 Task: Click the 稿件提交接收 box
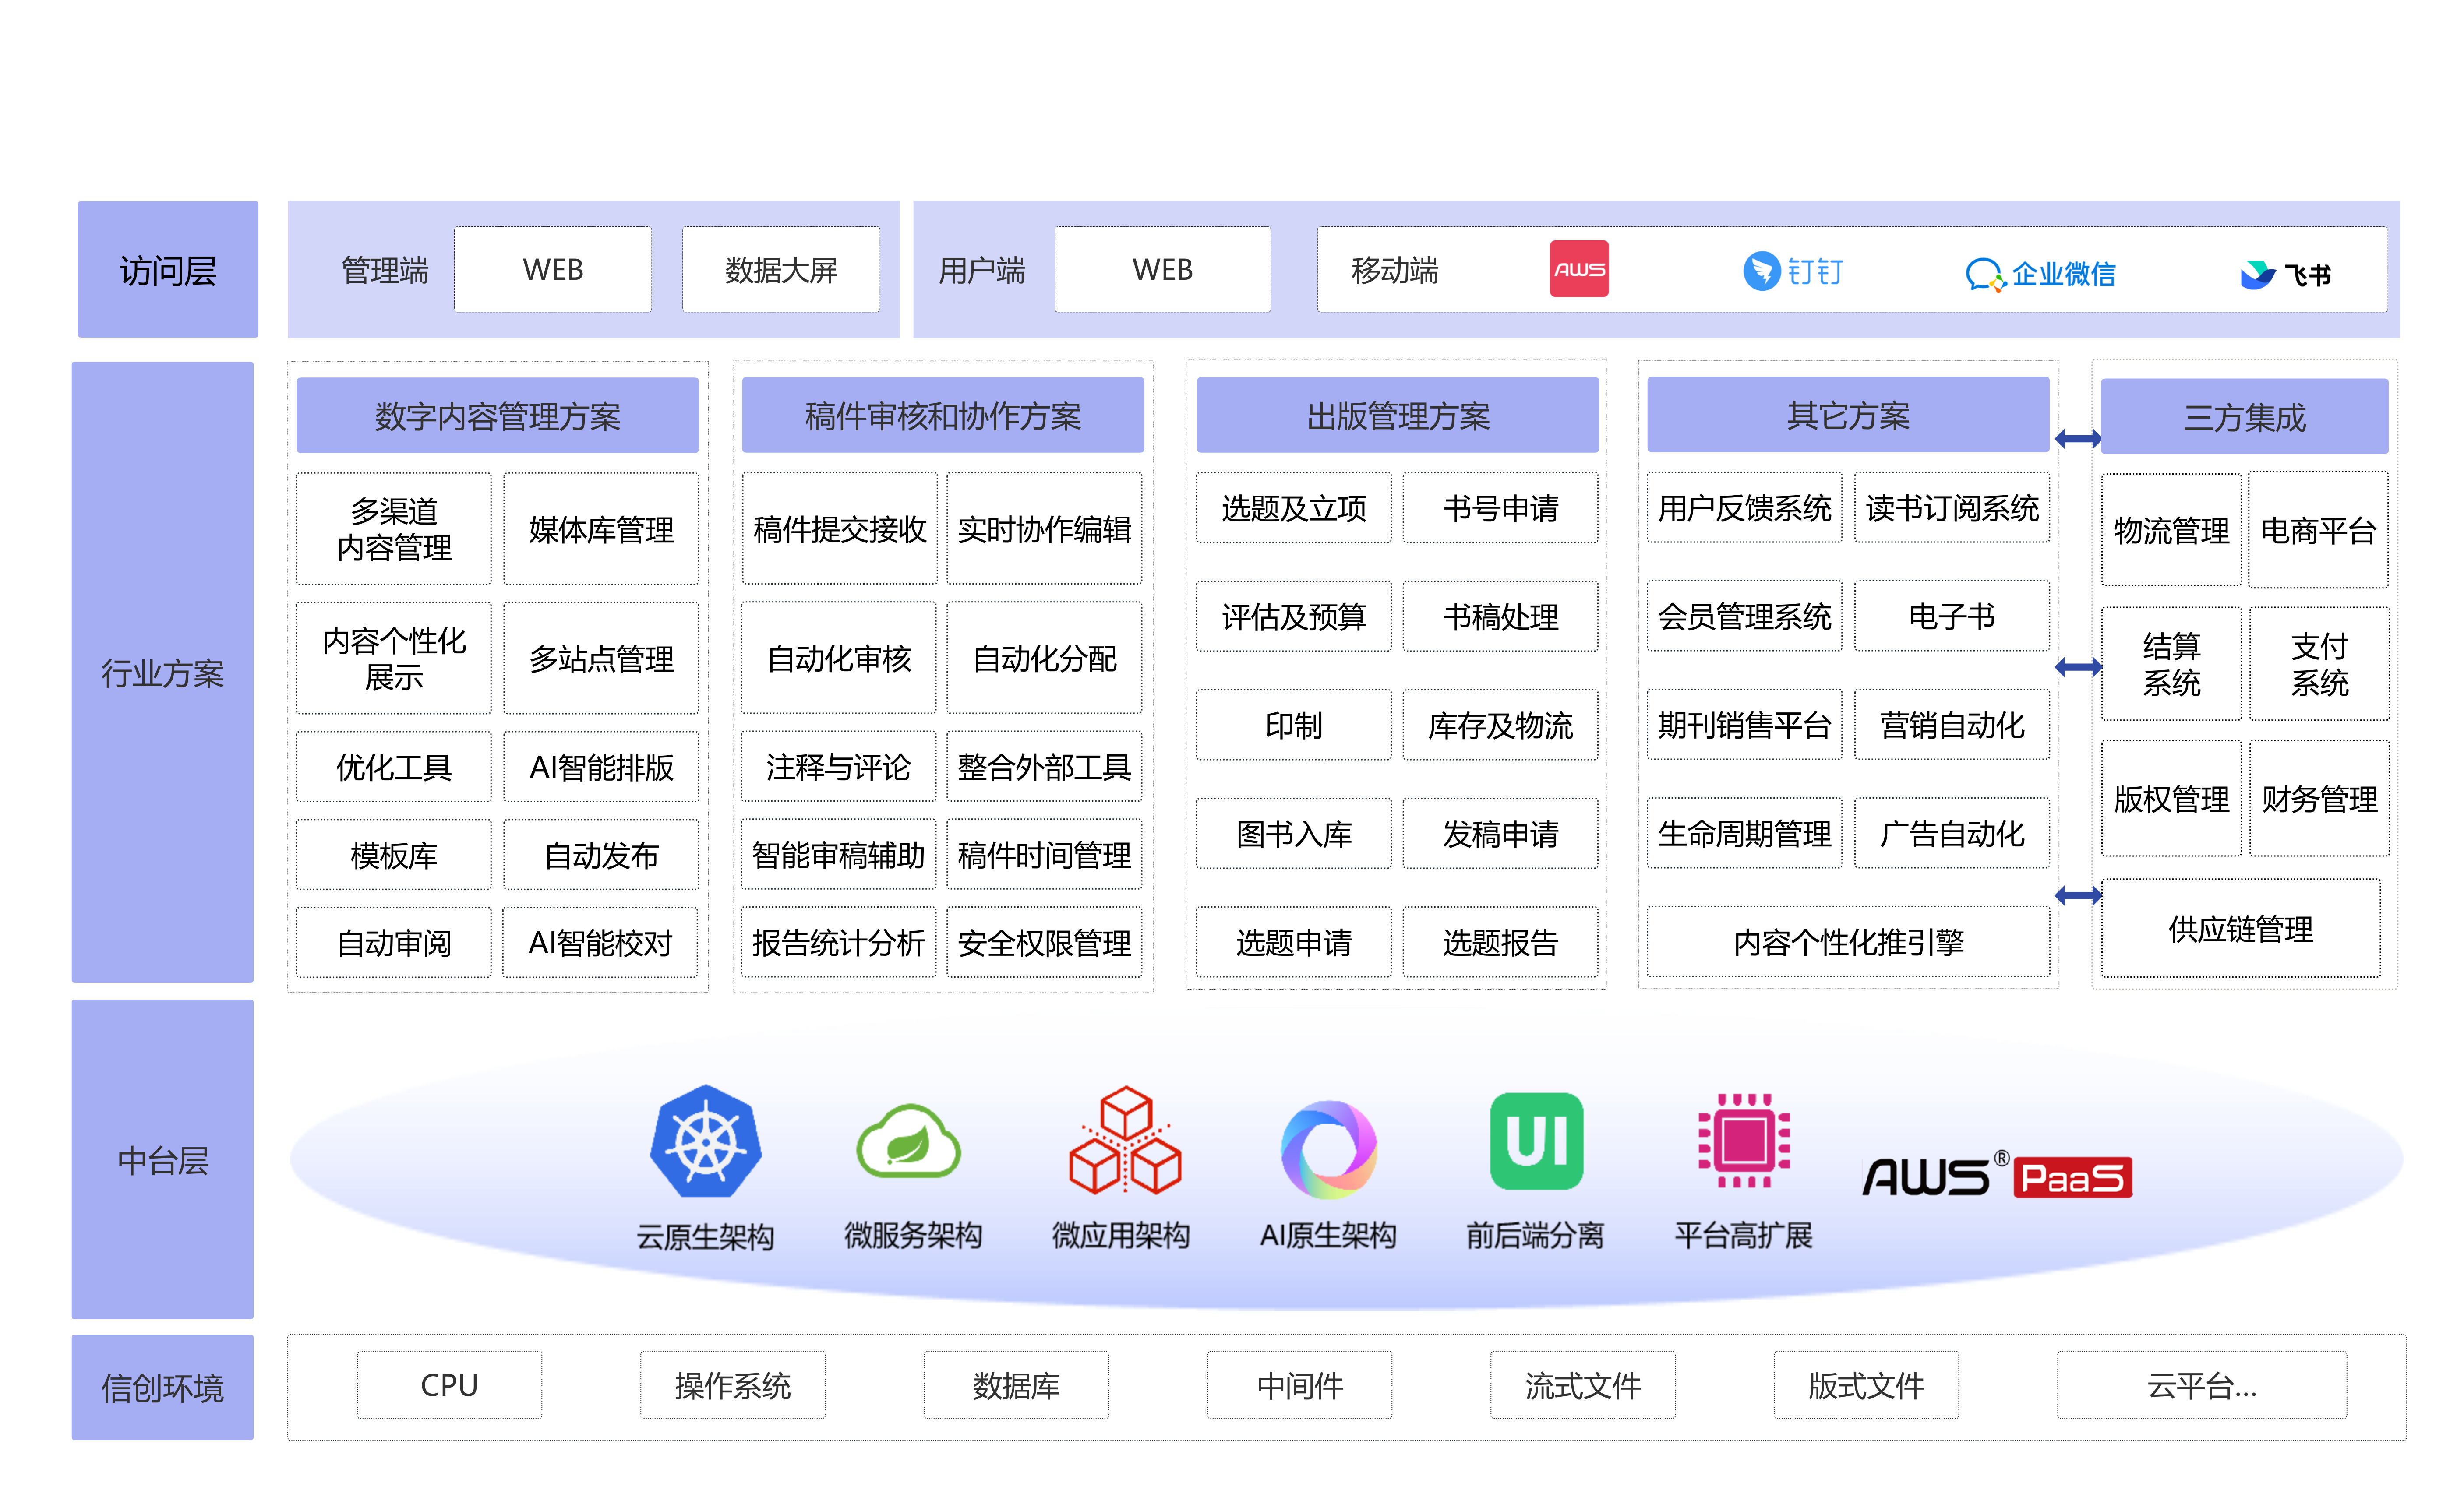pos(840,528)
